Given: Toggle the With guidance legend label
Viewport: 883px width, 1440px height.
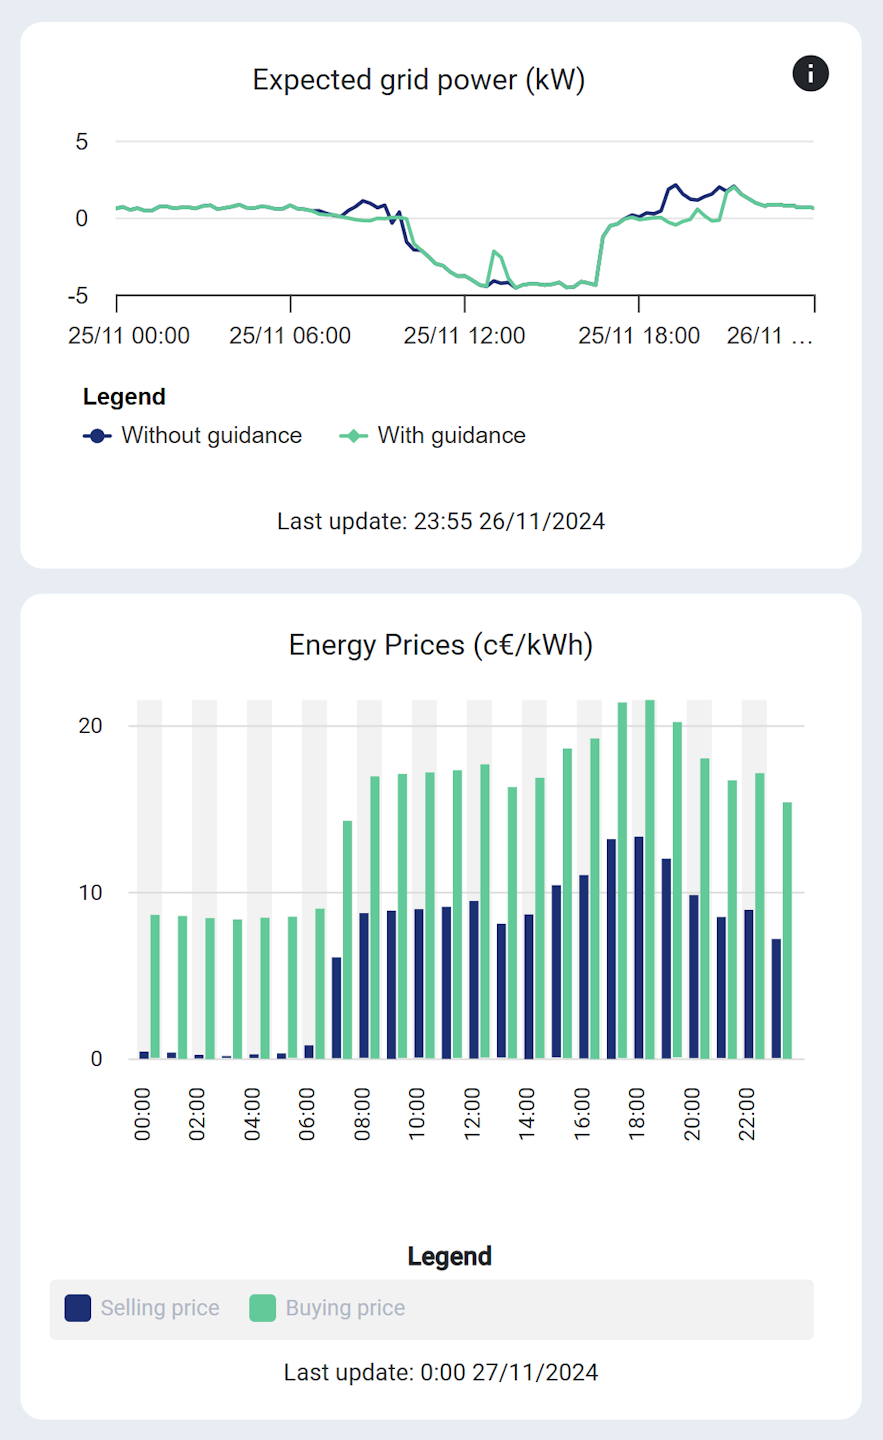Looking at the screenshot, I should tap(451, 436).
